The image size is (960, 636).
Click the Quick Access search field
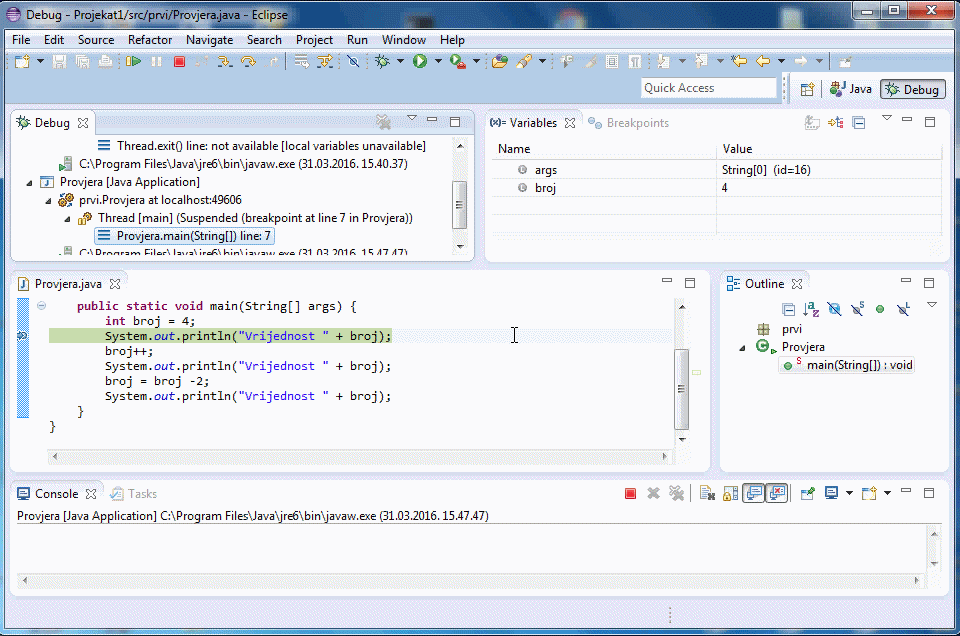708,88
